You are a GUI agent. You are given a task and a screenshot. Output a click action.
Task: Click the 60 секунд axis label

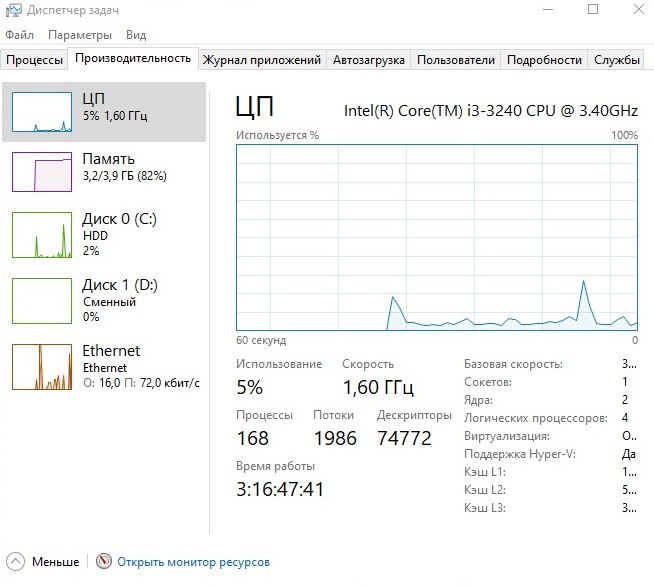[261, 340]
